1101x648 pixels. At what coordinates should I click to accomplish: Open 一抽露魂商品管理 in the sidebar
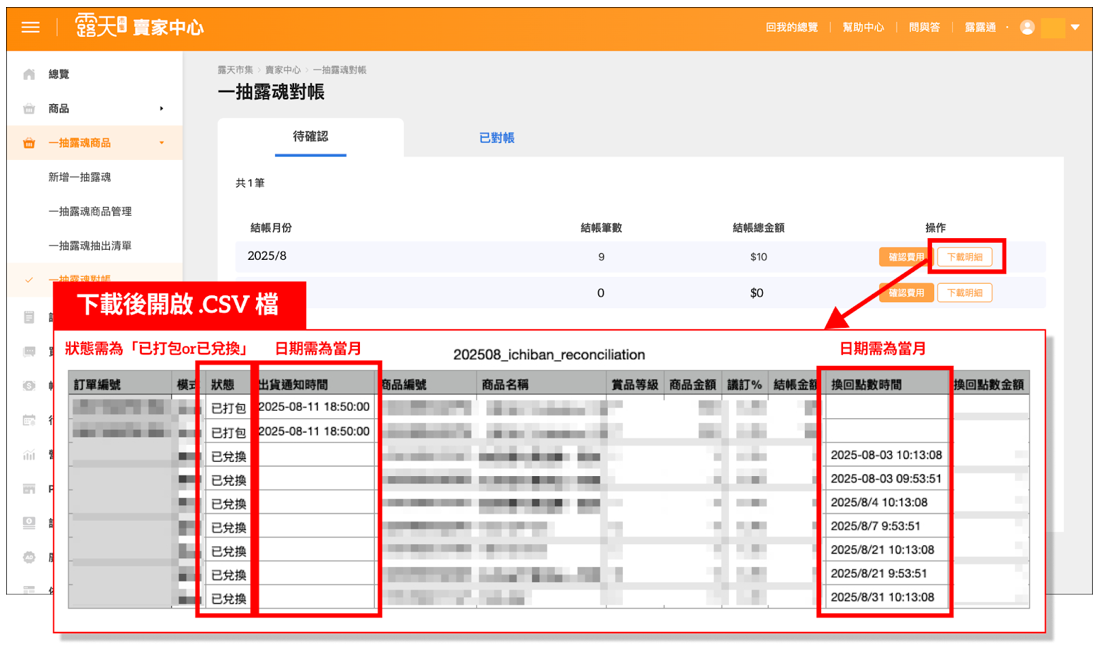pyautogui.click(x=90, y=211)
